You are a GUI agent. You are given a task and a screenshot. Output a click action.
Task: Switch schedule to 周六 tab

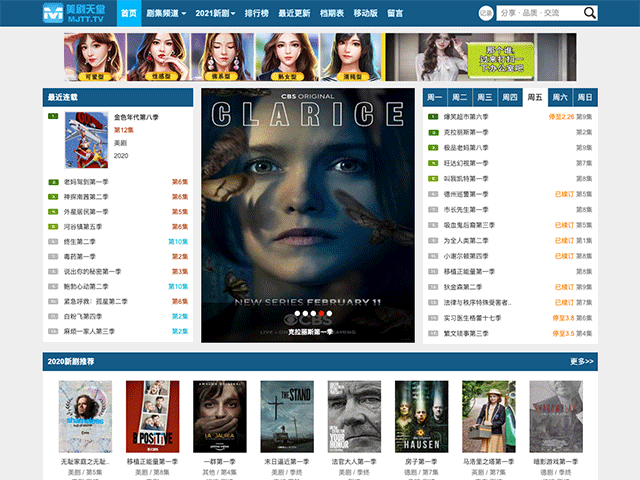560,97
